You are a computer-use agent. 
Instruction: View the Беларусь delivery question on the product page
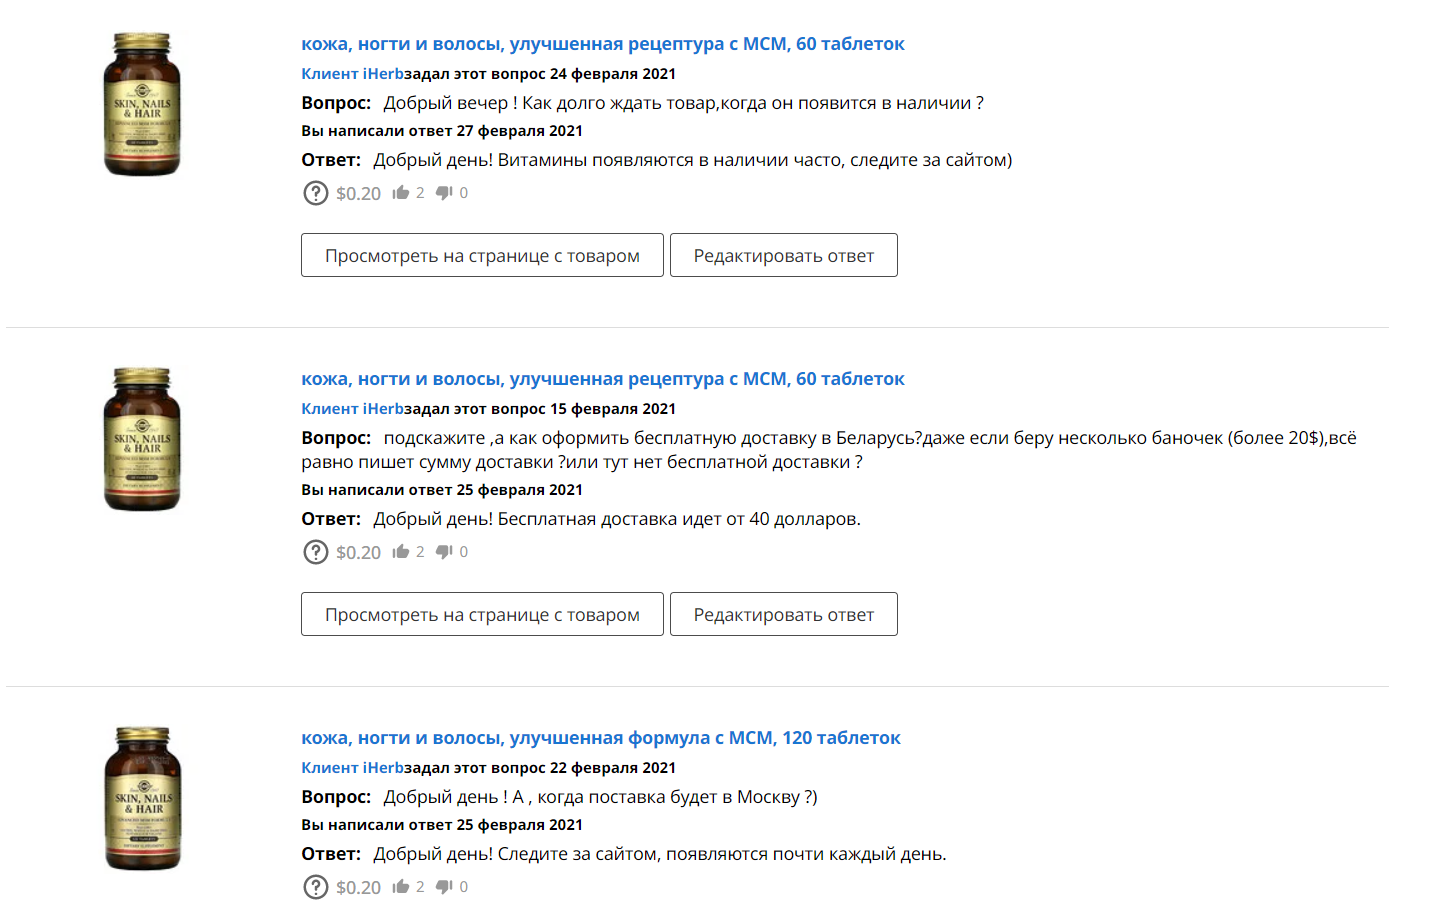pyautogui.click(x=482, y=614)
